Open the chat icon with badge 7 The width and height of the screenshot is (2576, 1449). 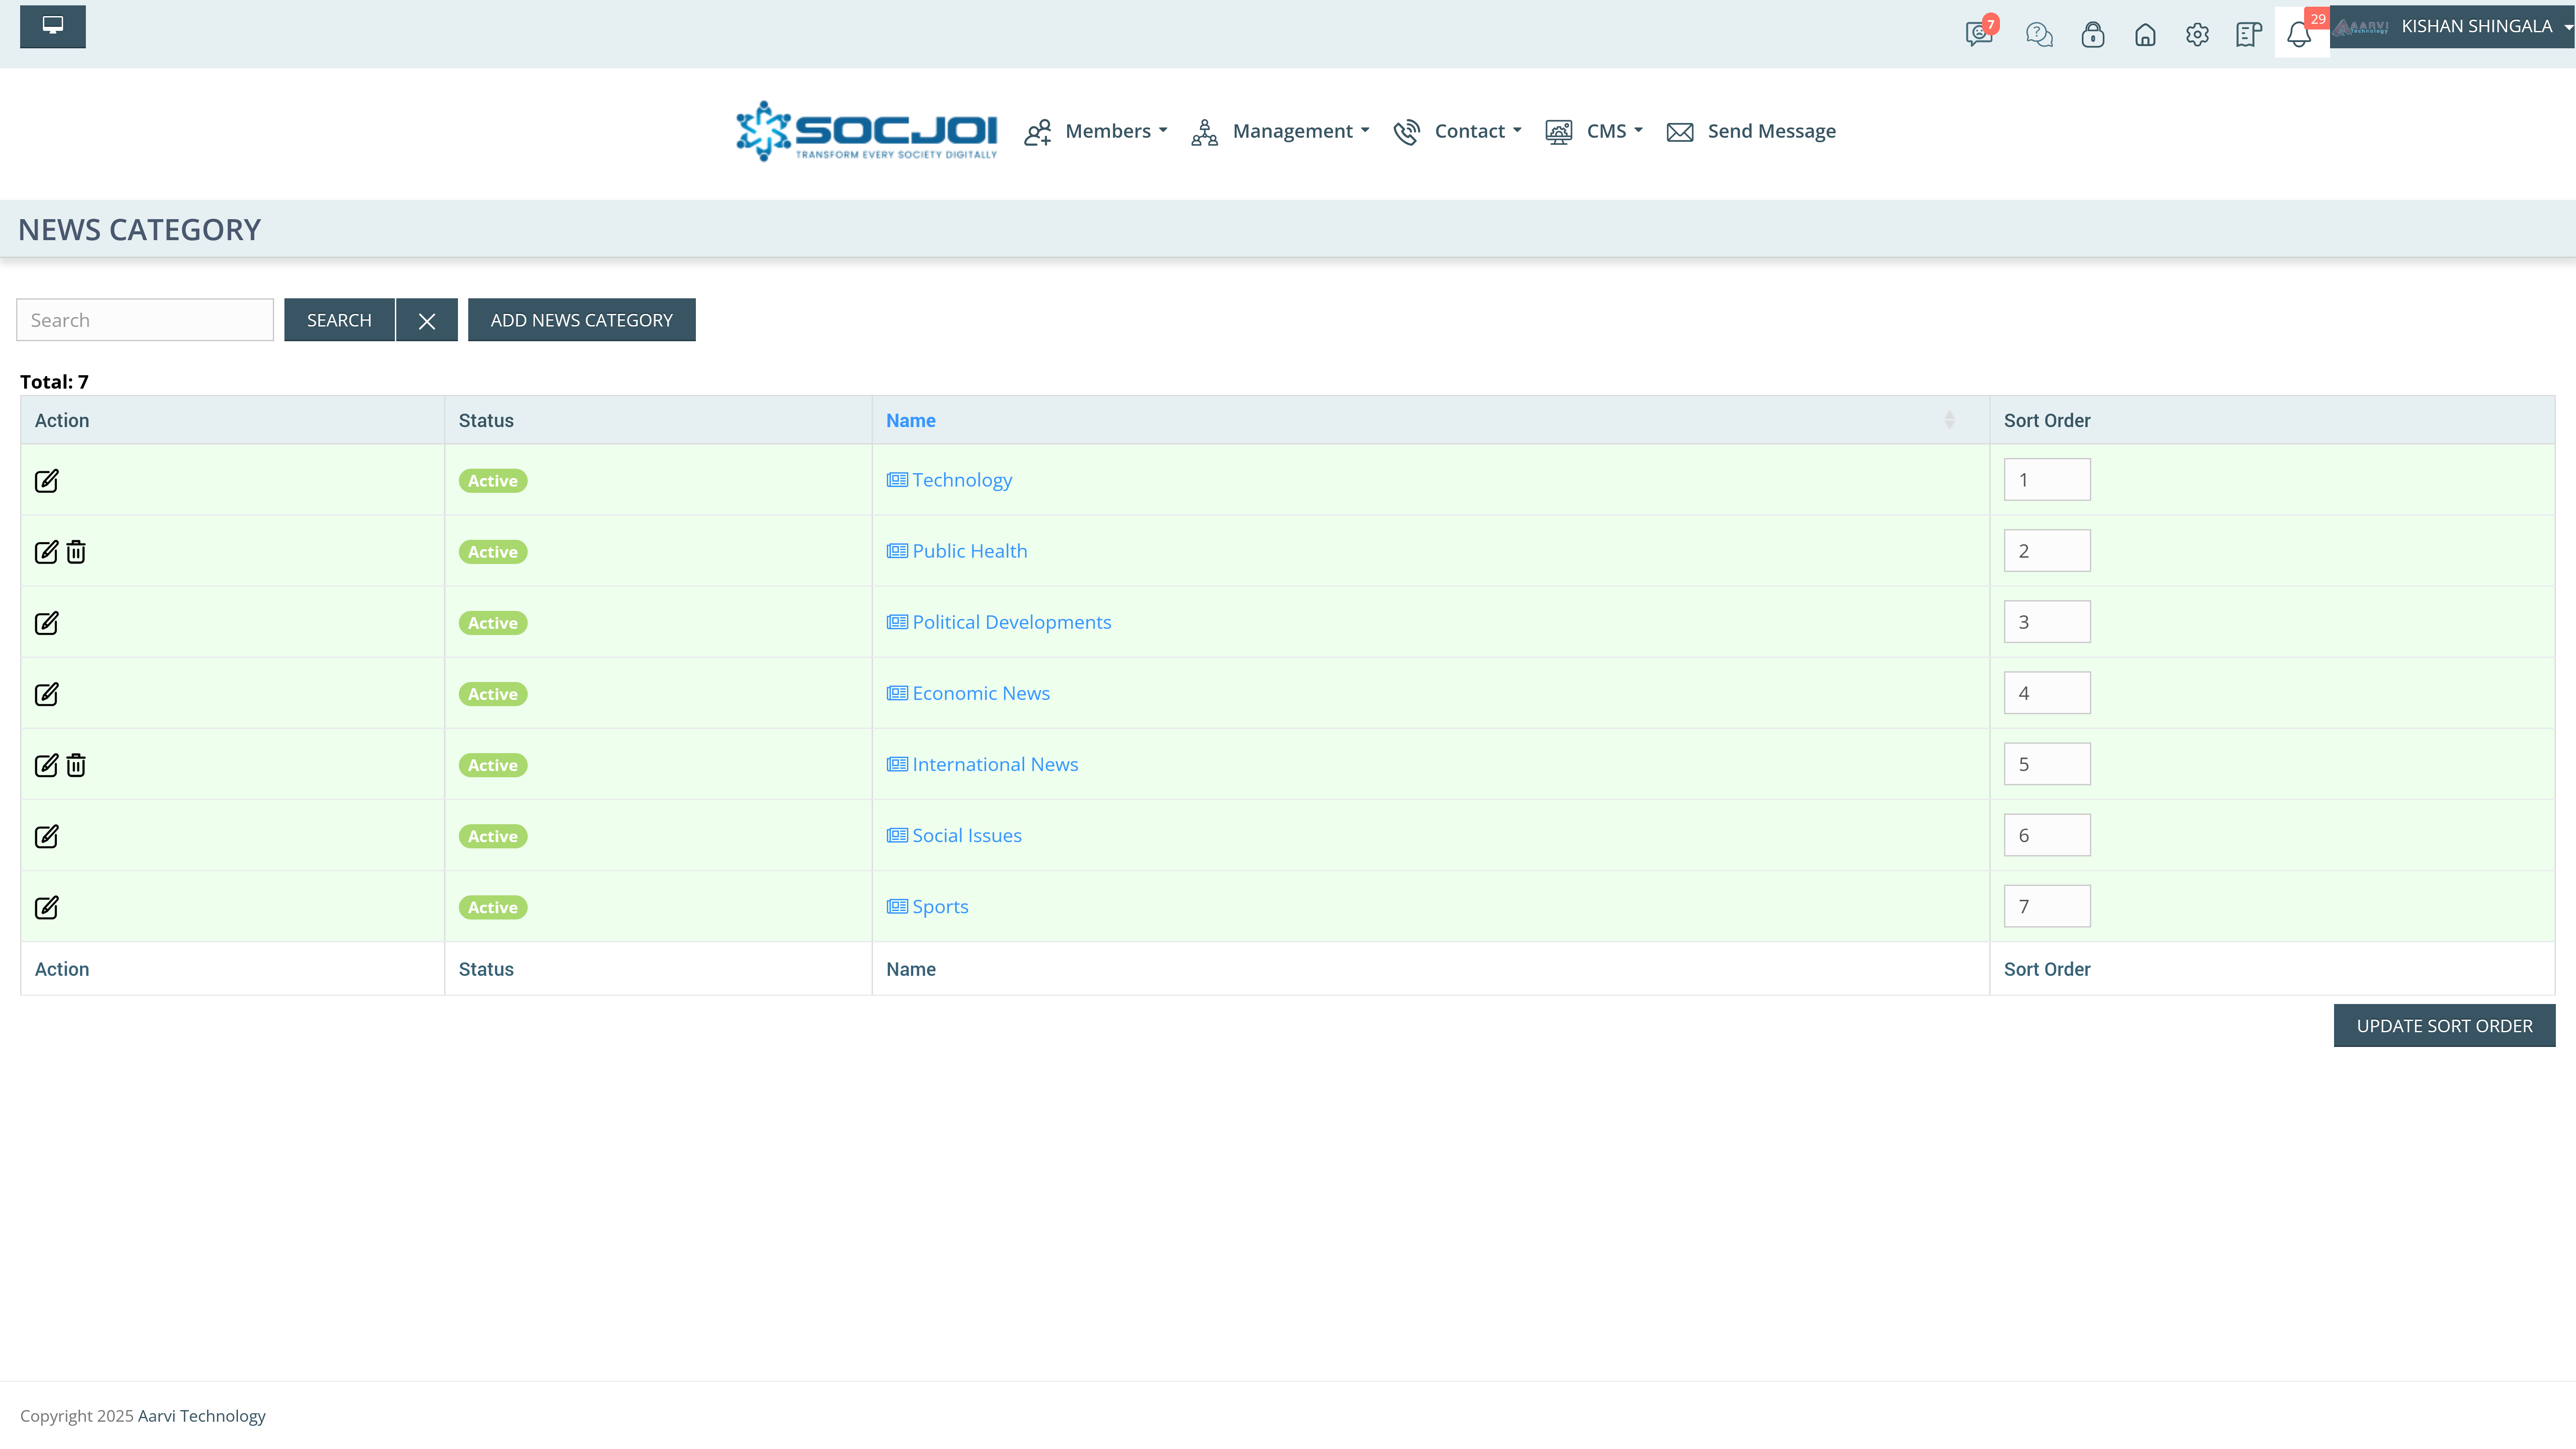(x=1980, y=33)
